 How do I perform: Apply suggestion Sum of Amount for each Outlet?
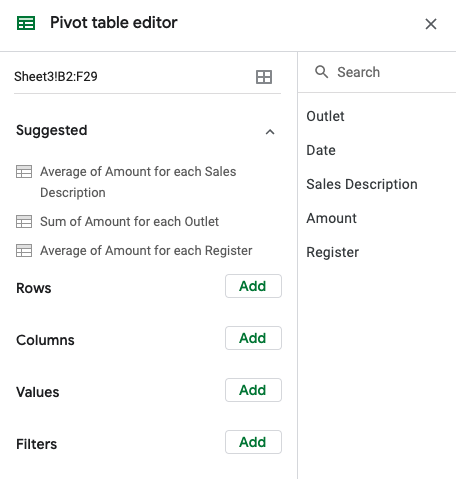tap(129, 222)
